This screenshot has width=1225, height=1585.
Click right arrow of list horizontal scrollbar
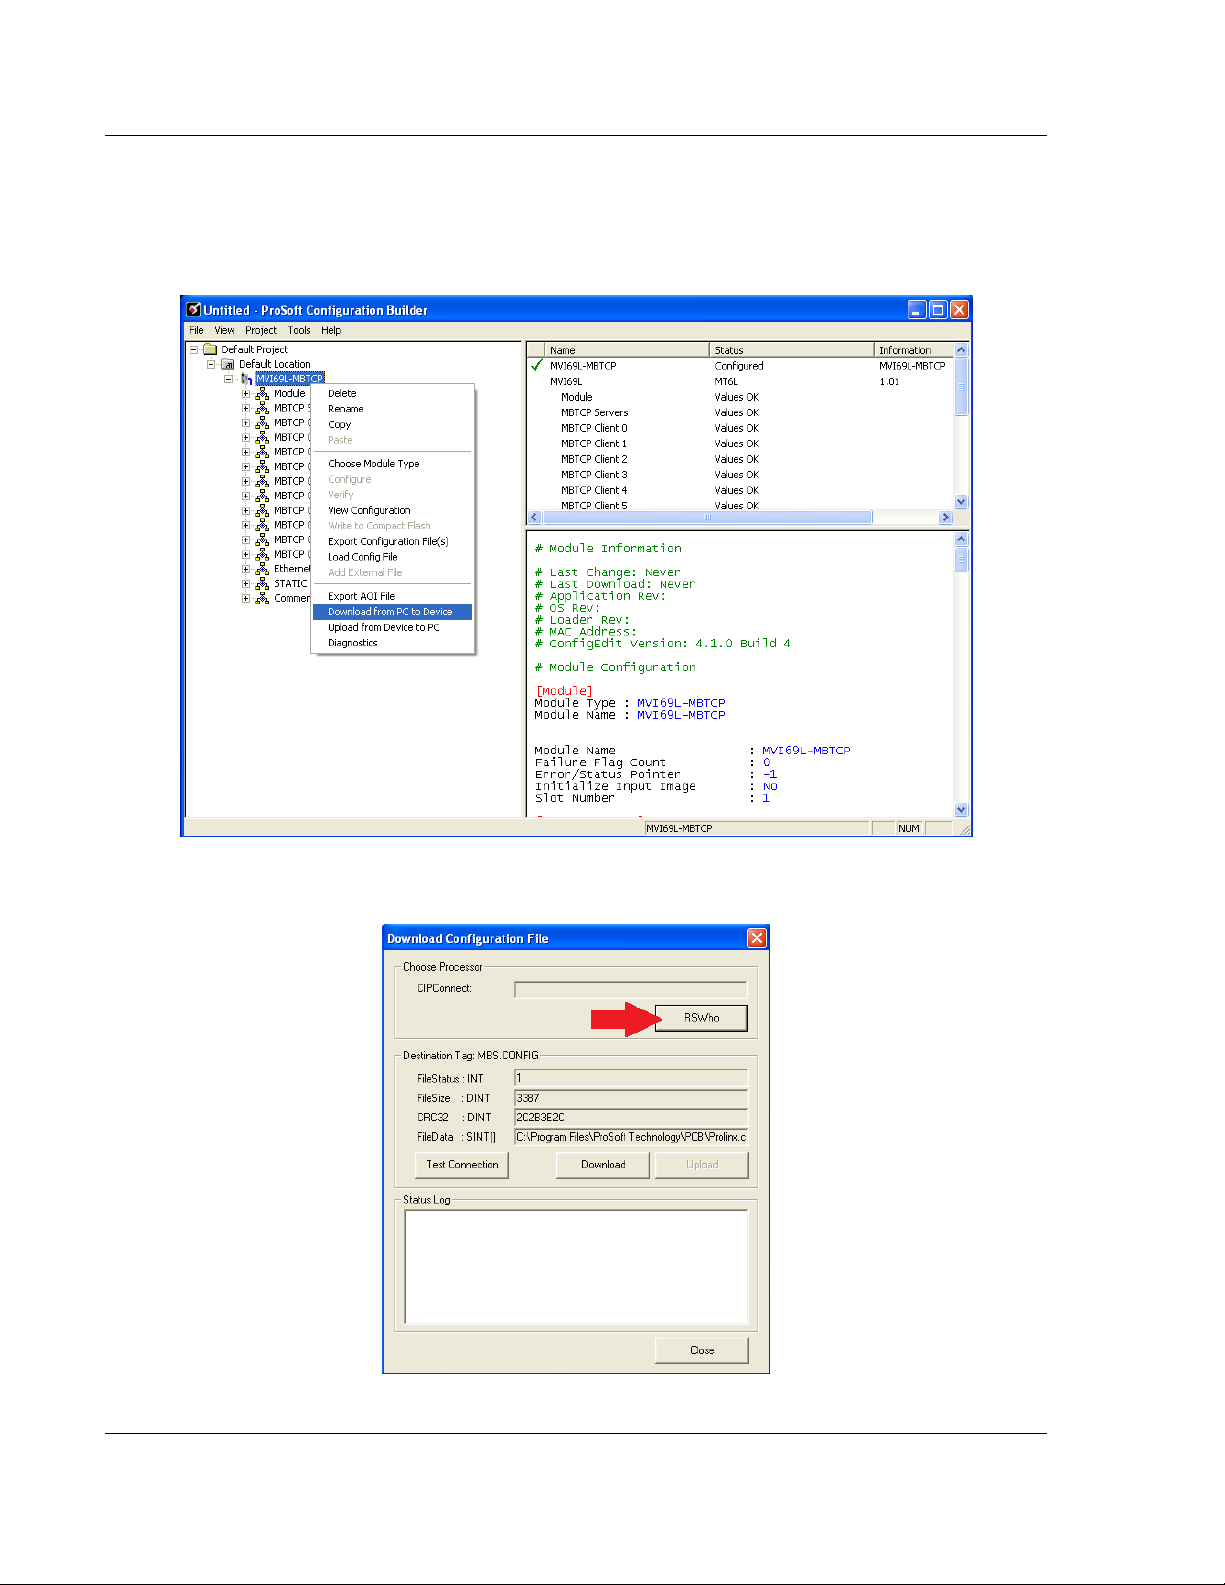(x=945, y=518)
